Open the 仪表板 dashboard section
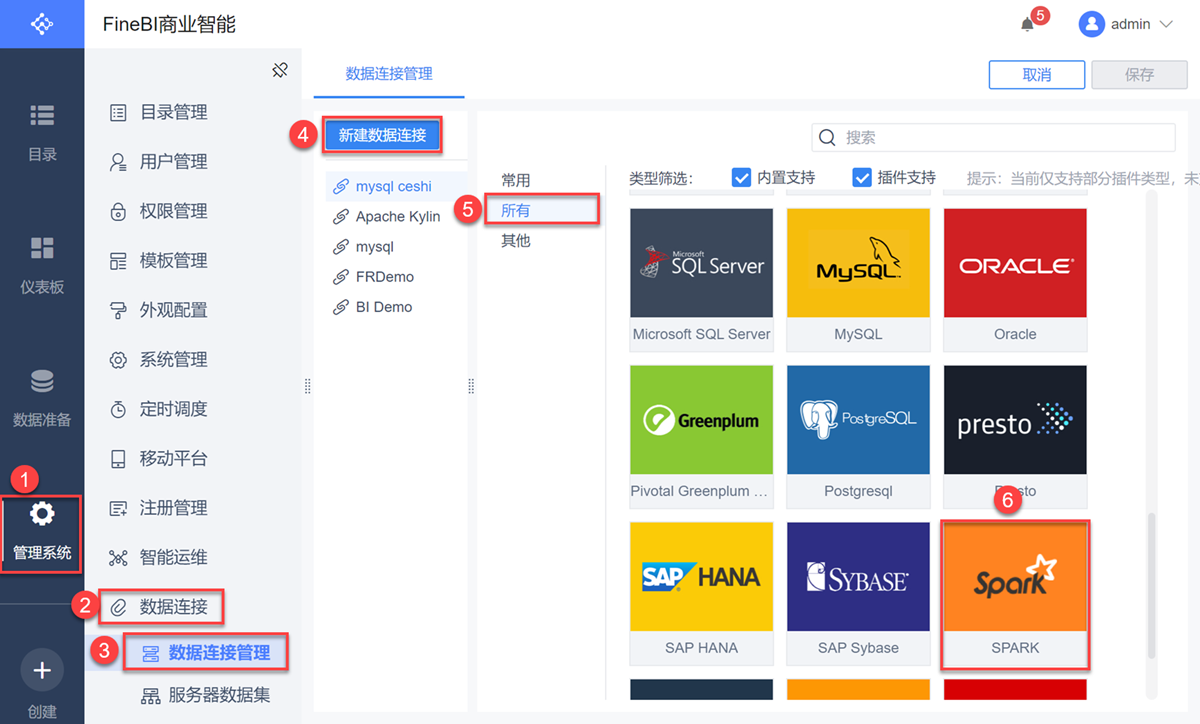The width and height of the screenshot is (1200, 724). click(42, 265)
